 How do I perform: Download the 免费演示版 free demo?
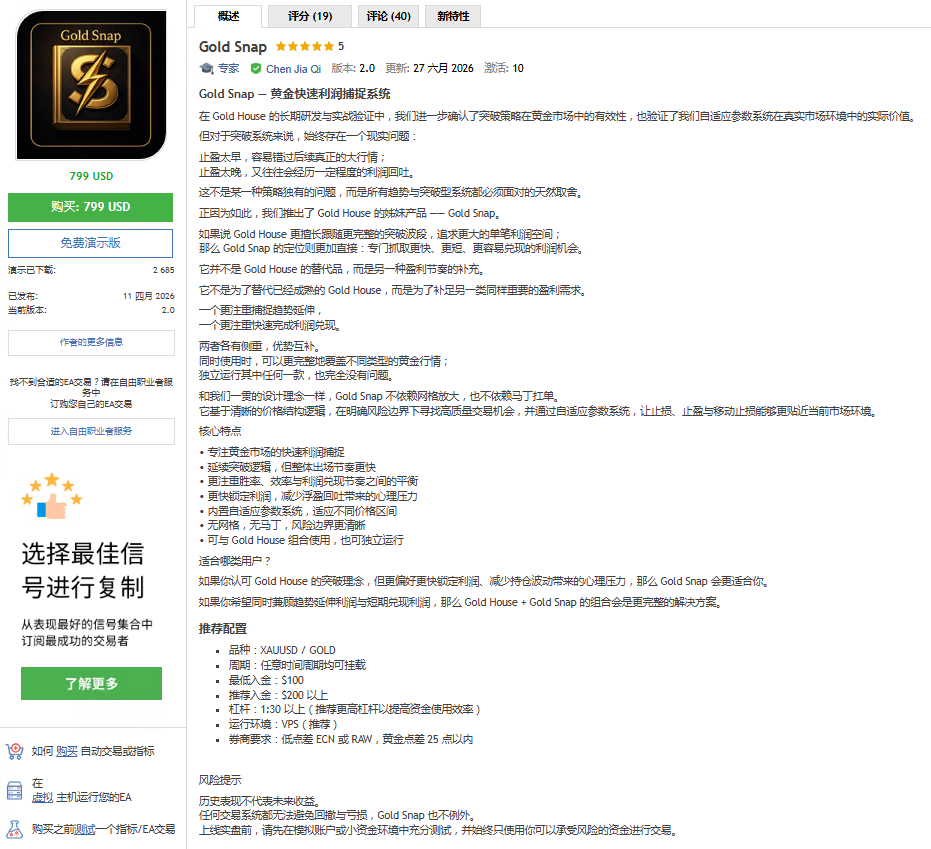coord(90,243)
